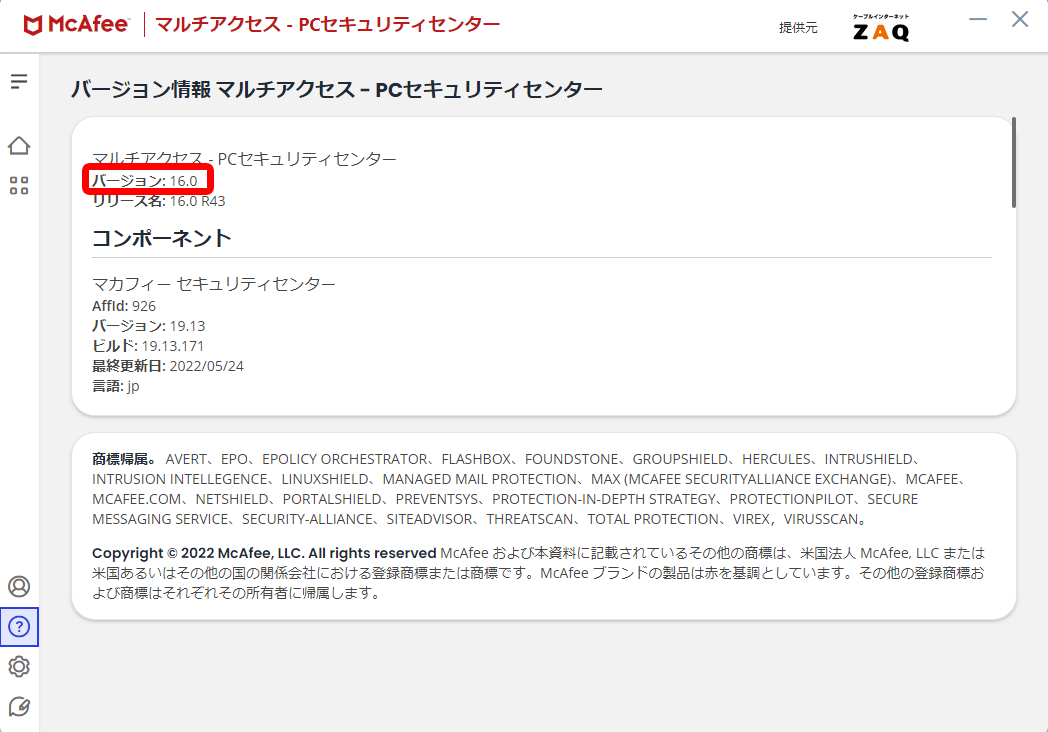Select the バージョン: 19.13 line
Image resolution: width=1048 pixels, height=732 pixels.
coord(148,326)
